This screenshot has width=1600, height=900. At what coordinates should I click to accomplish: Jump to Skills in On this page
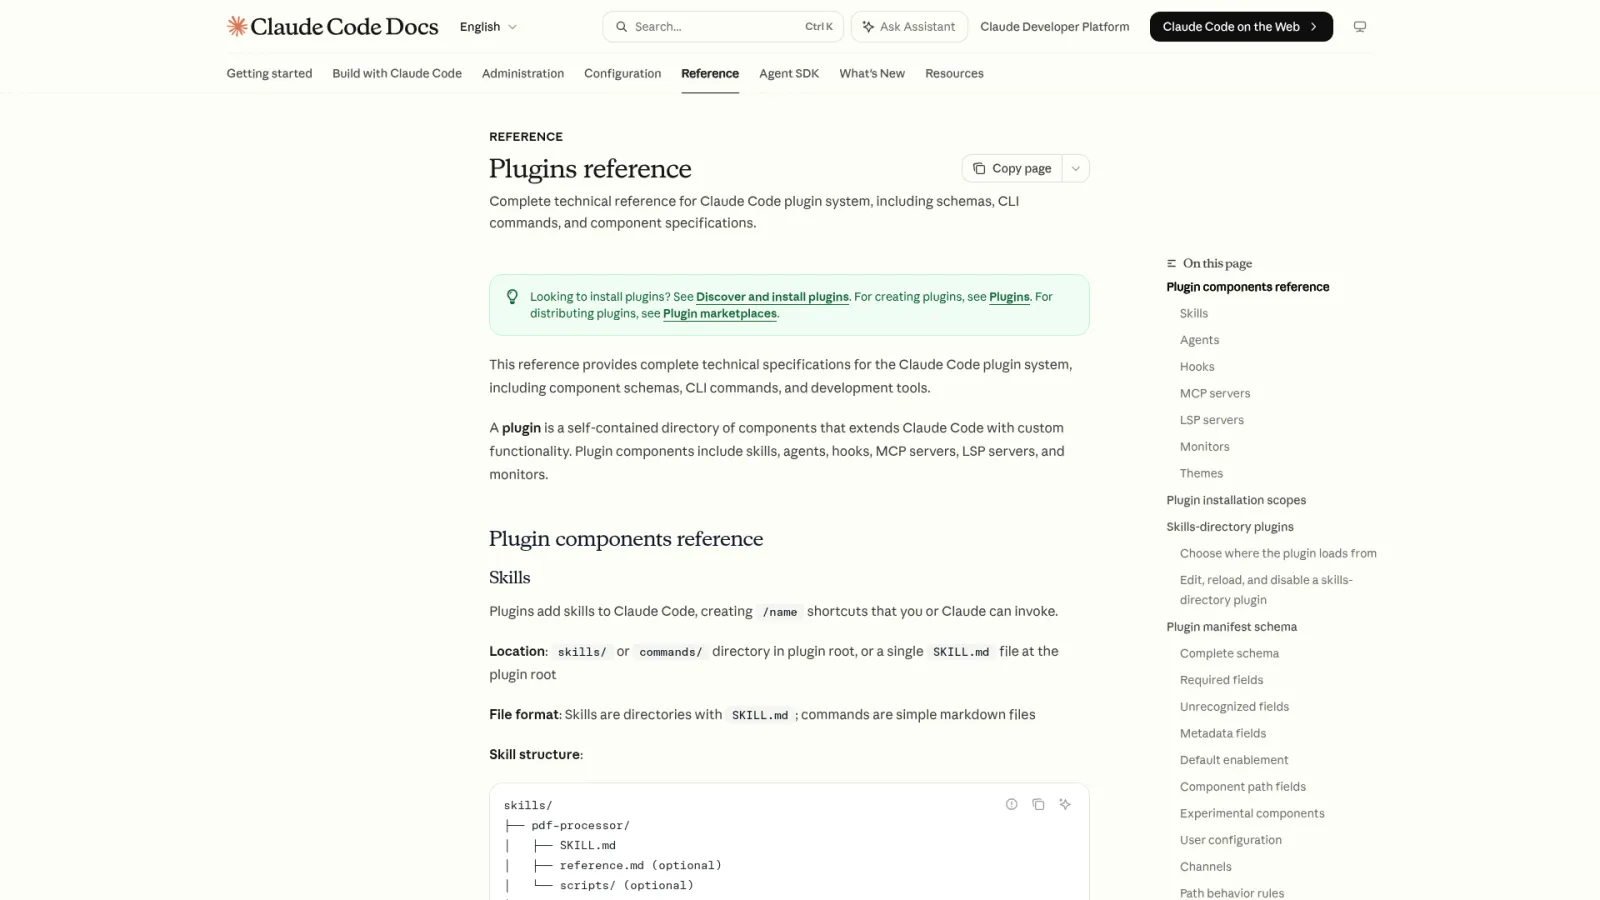pos(1193,314)
